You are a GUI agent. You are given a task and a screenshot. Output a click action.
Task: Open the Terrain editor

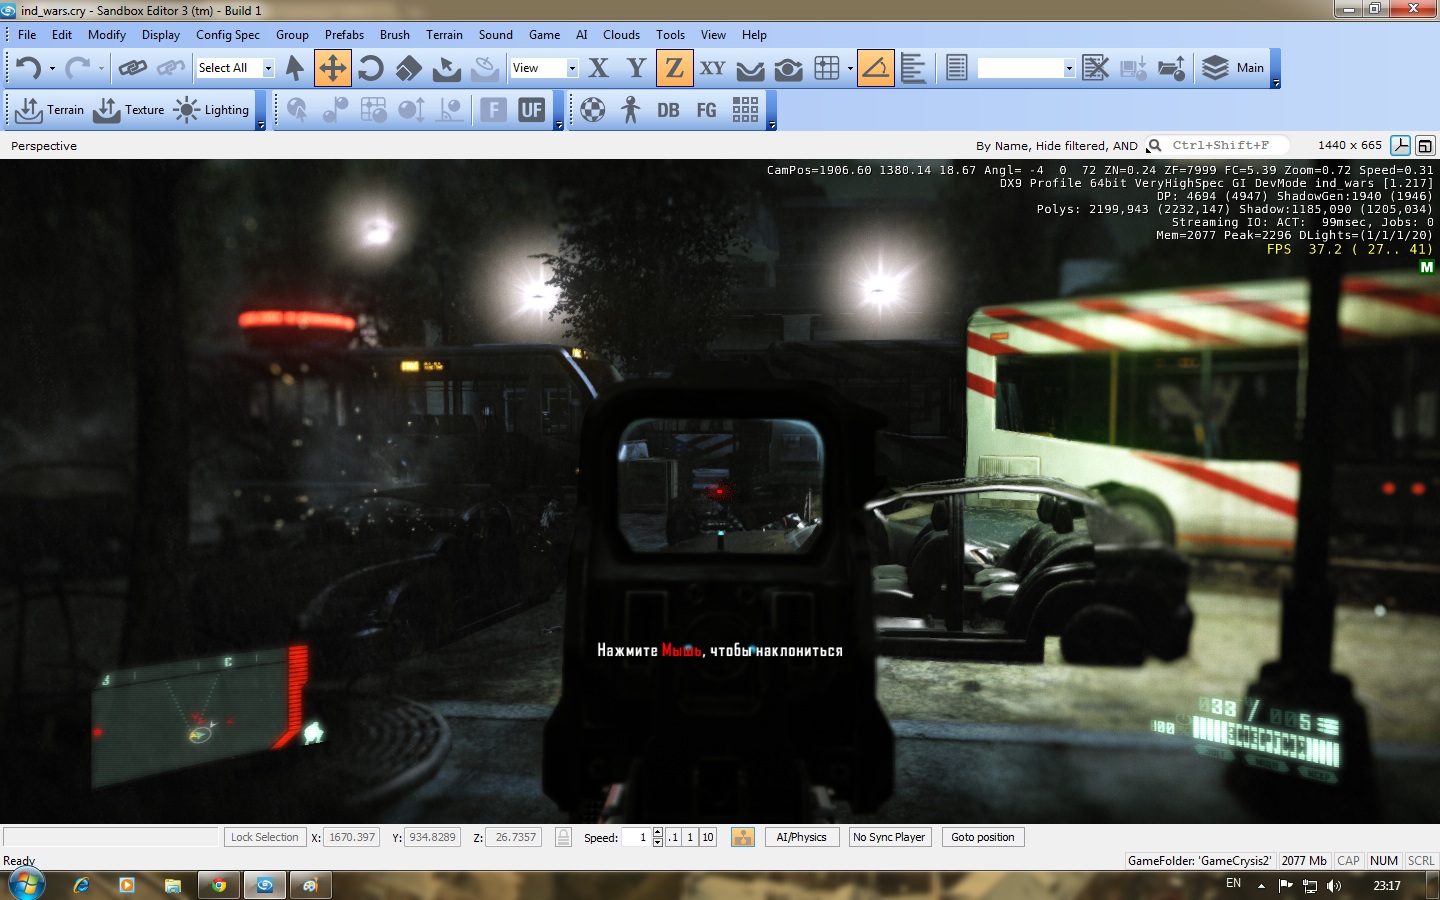point(50,110)
